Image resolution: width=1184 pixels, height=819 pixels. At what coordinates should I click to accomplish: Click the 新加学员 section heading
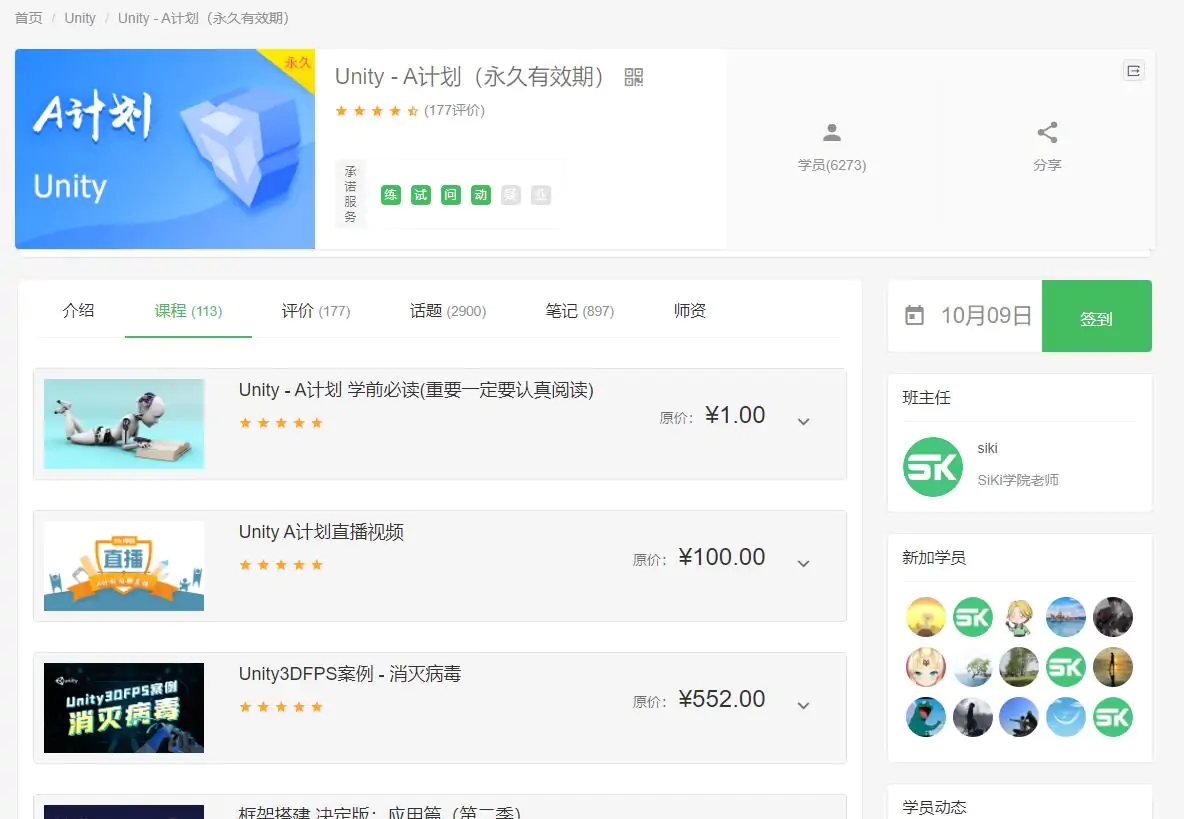click(934, 558)
